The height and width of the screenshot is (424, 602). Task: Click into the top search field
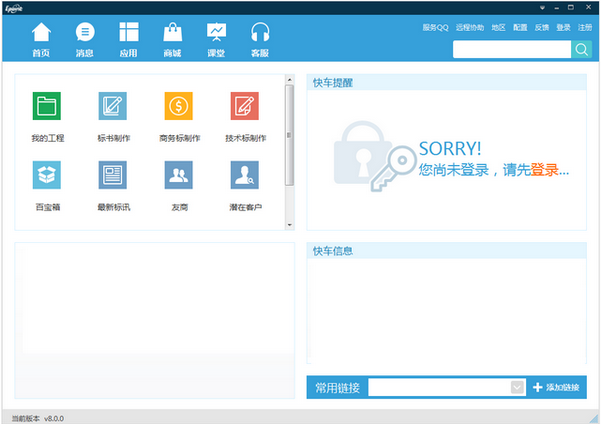pyautogui.click(x=511, y=49)
